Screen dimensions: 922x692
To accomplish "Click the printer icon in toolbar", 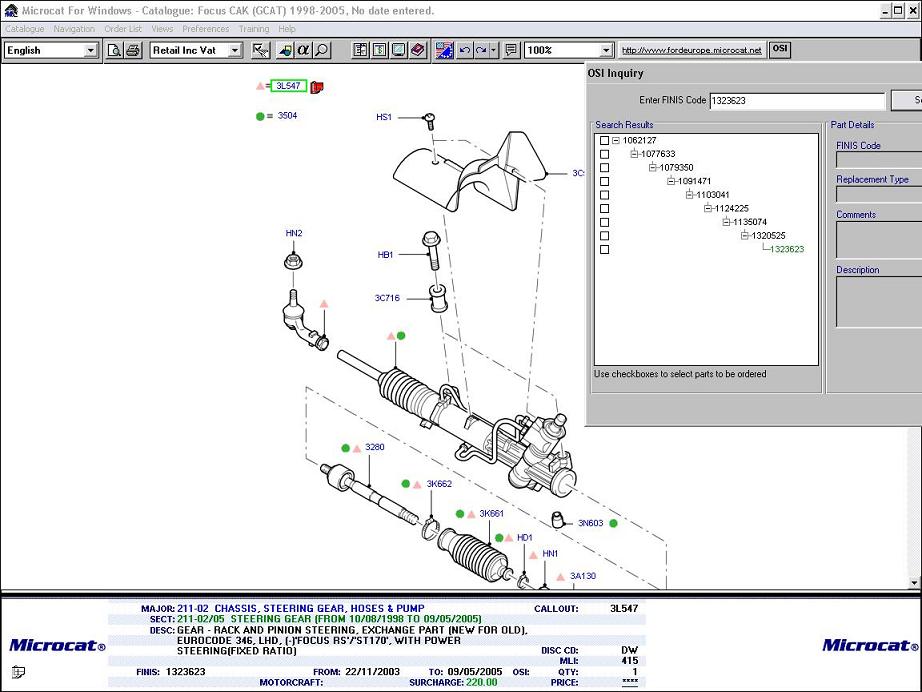I will pyautogui.click(x=132, y=50).
